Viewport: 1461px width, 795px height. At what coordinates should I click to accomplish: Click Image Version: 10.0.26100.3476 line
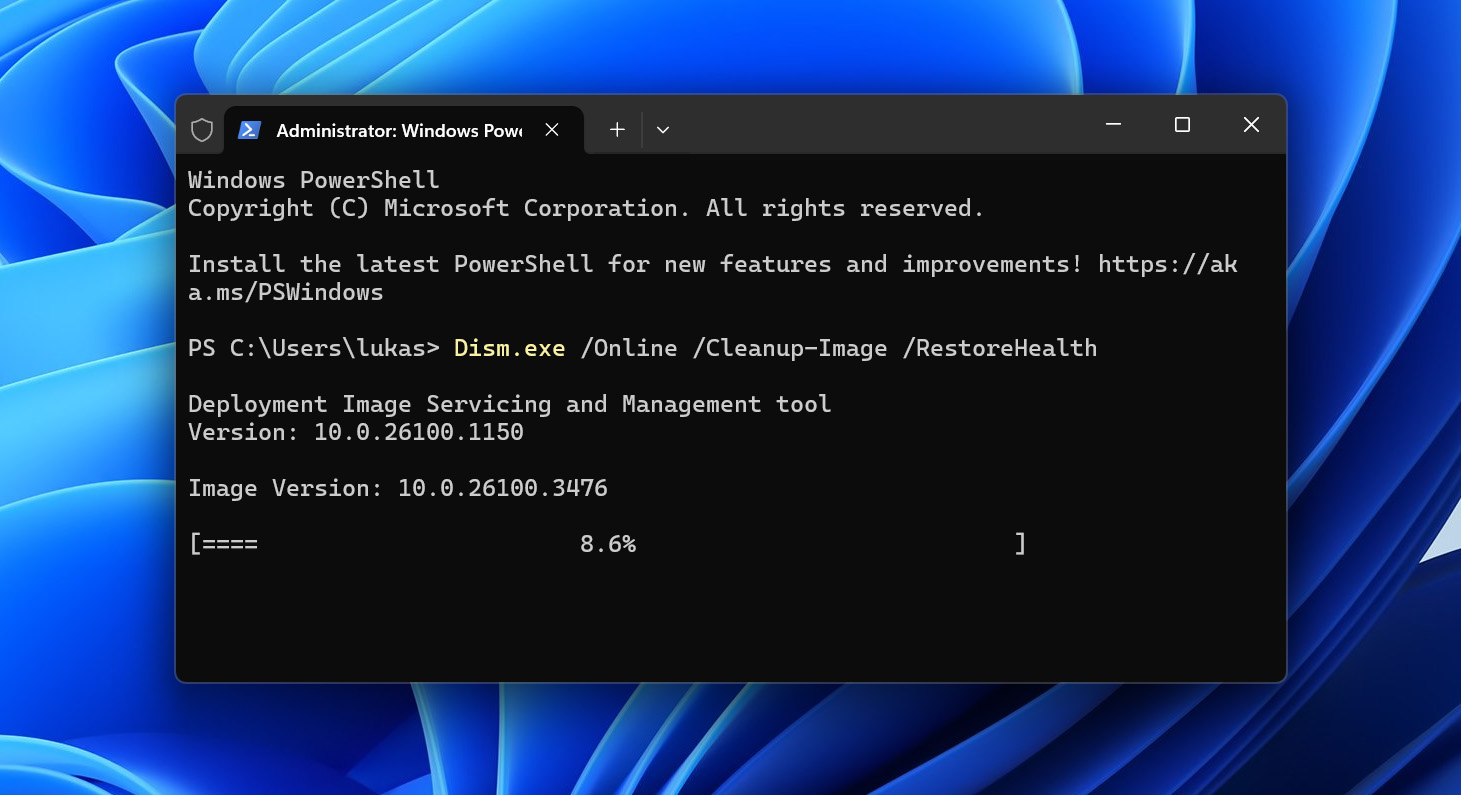398,488
